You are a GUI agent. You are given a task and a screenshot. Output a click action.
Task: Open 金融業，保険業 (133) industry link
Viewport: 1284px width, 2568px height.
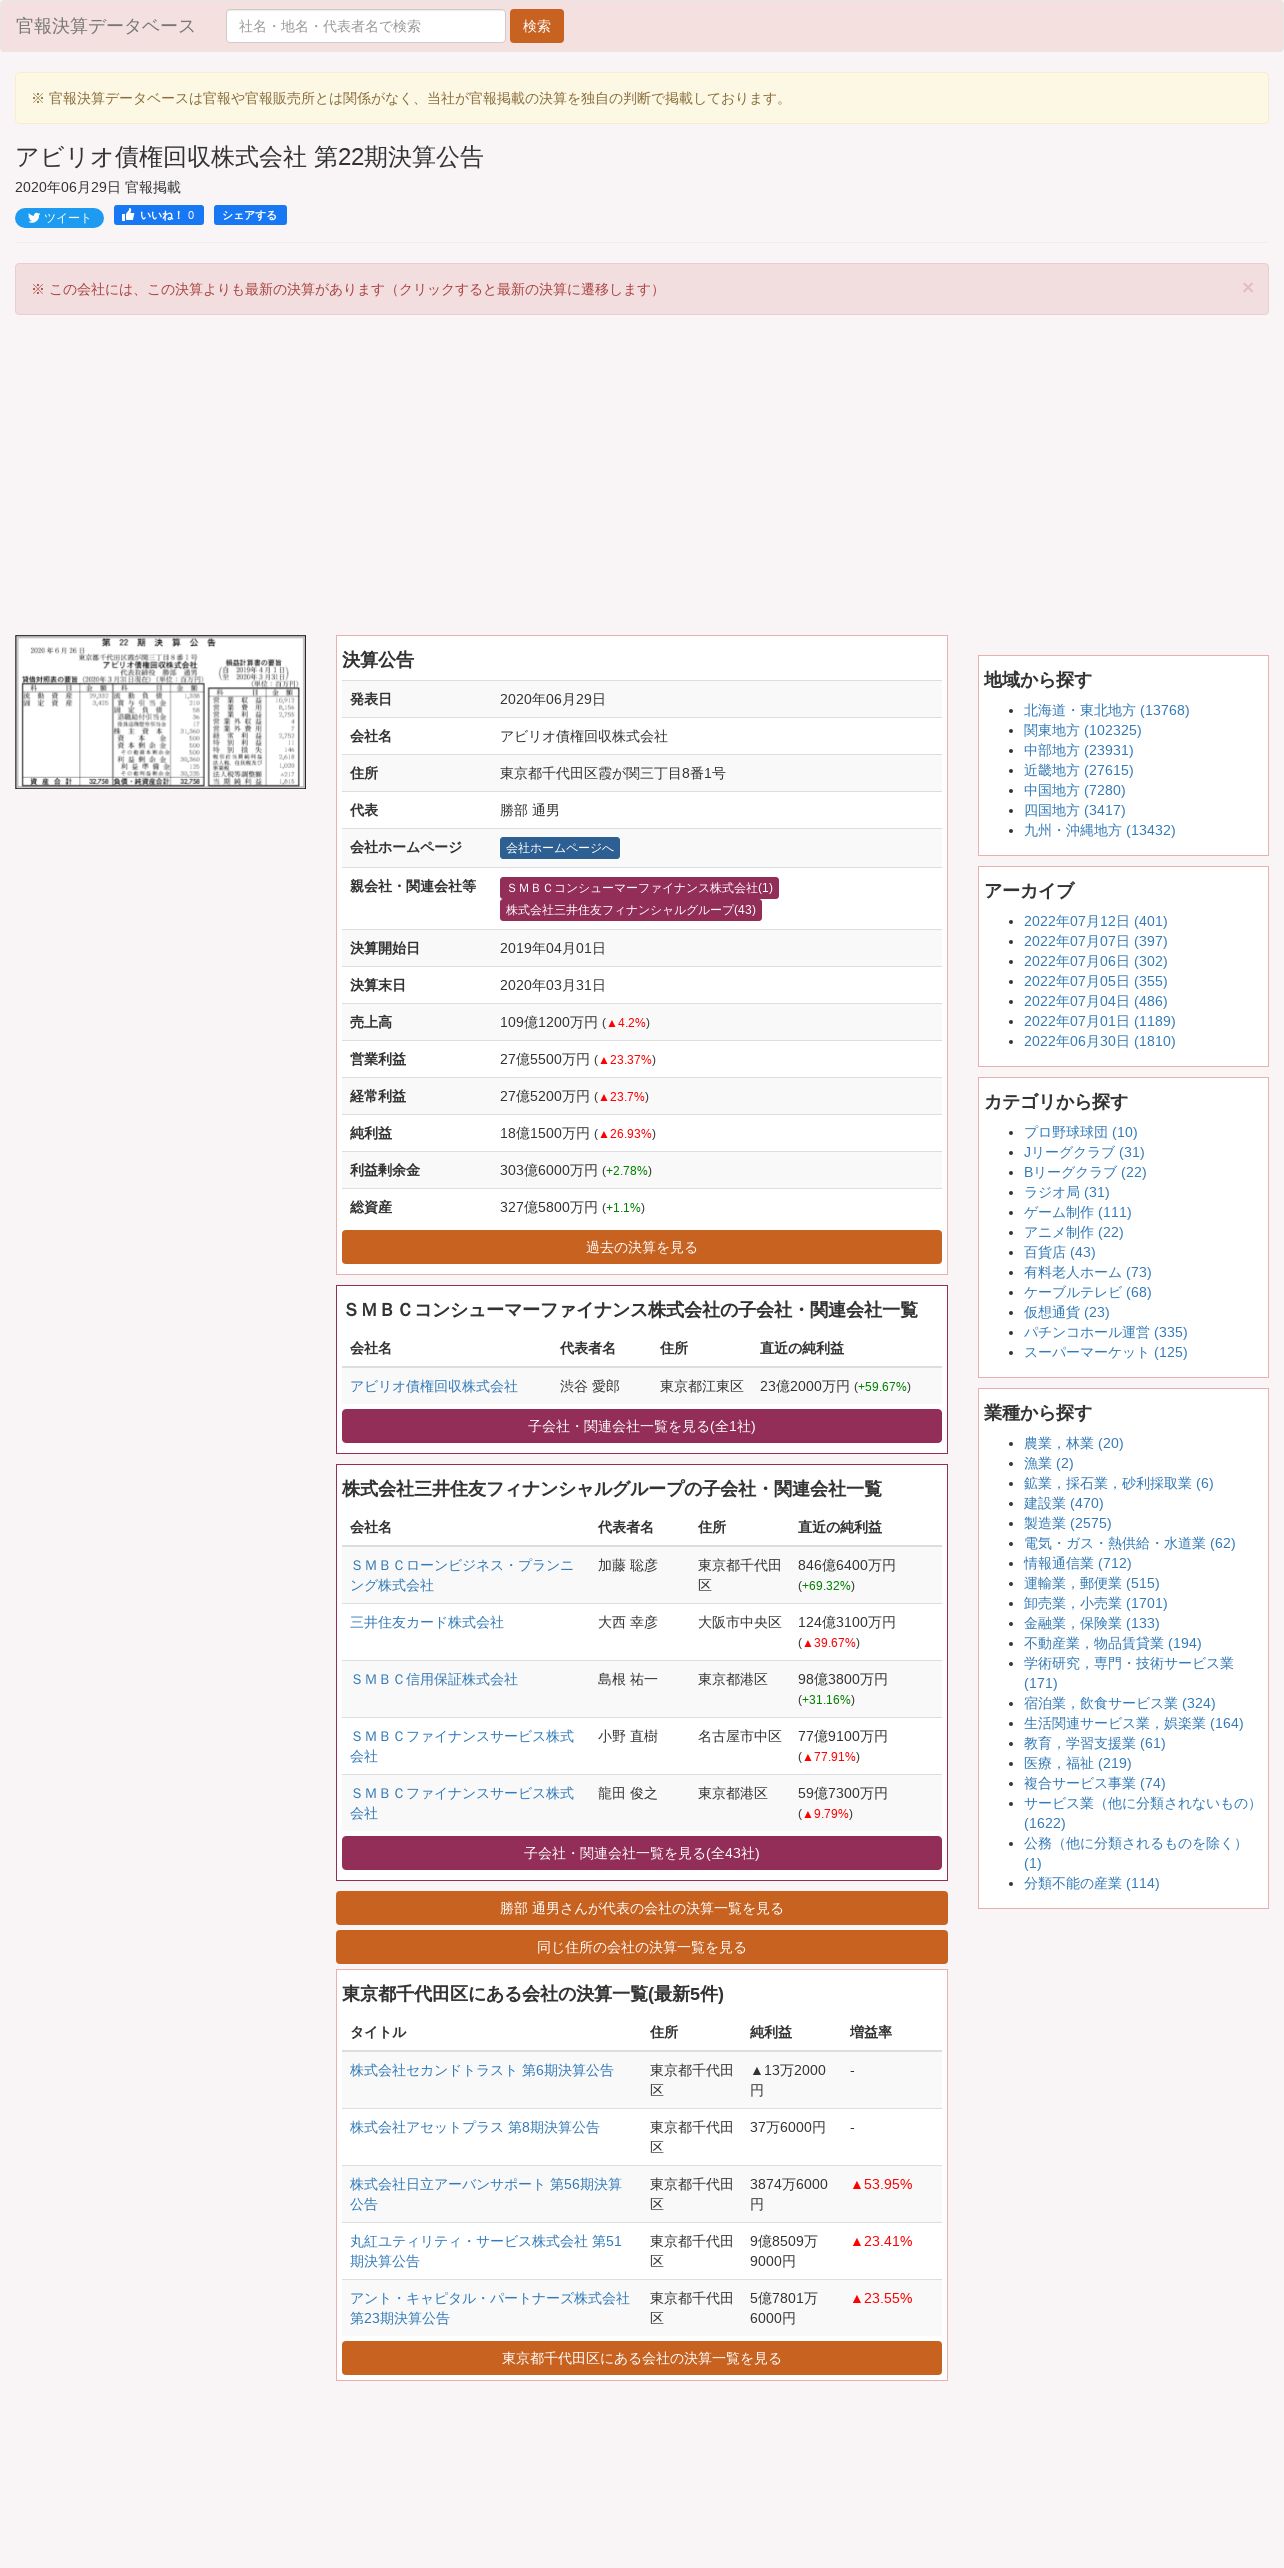(x=1091, y=1623)
